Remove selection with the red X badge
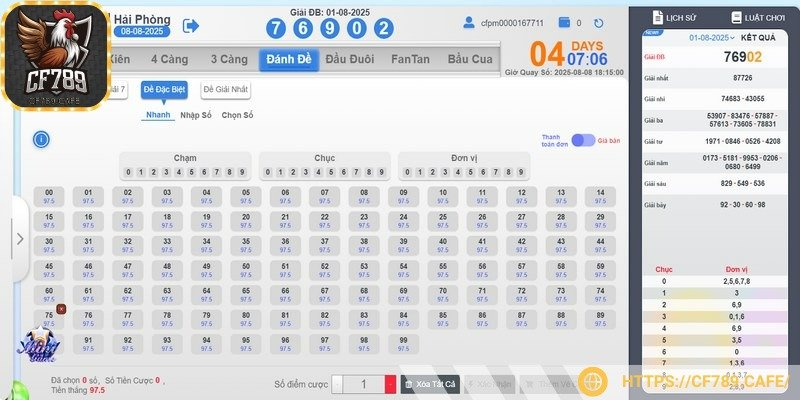Screen dimensions: 800x400 [61, 309]
